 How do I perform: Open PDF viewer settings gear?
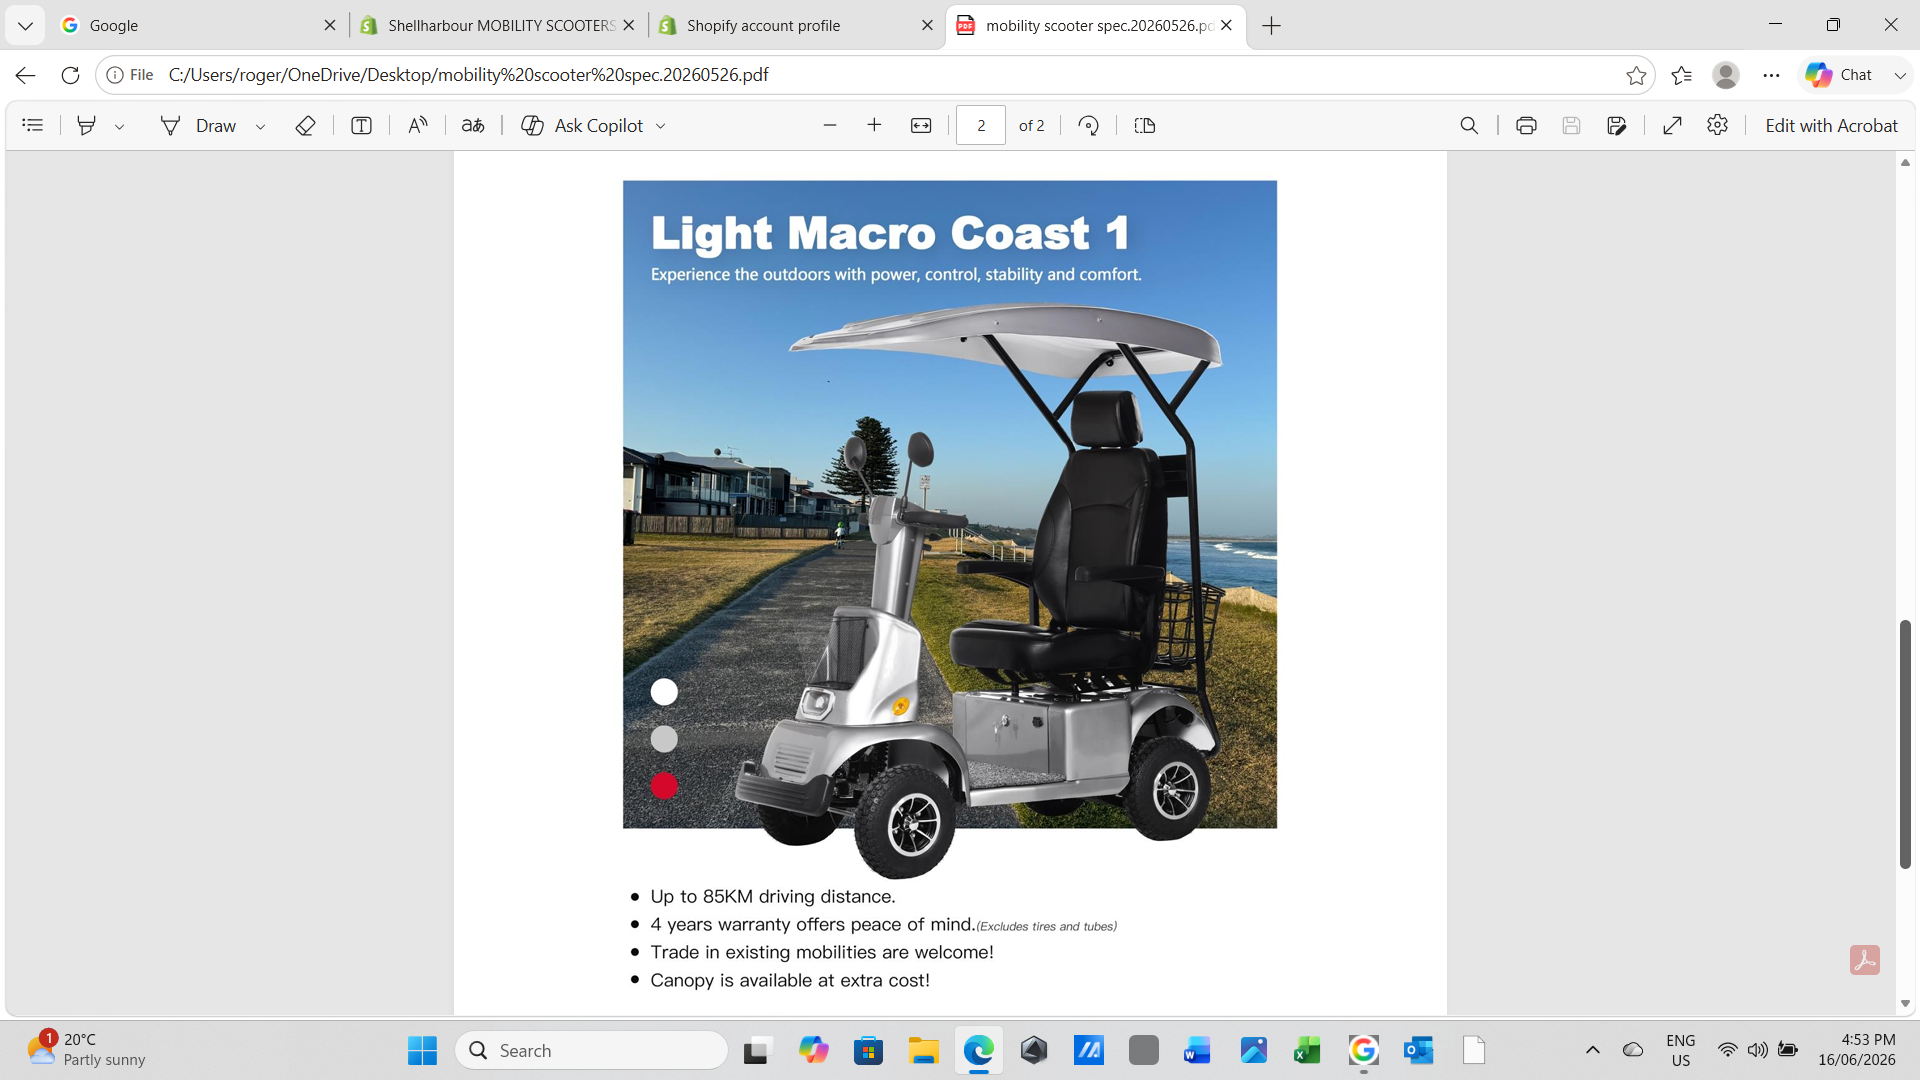click(x=1718, y=125)
